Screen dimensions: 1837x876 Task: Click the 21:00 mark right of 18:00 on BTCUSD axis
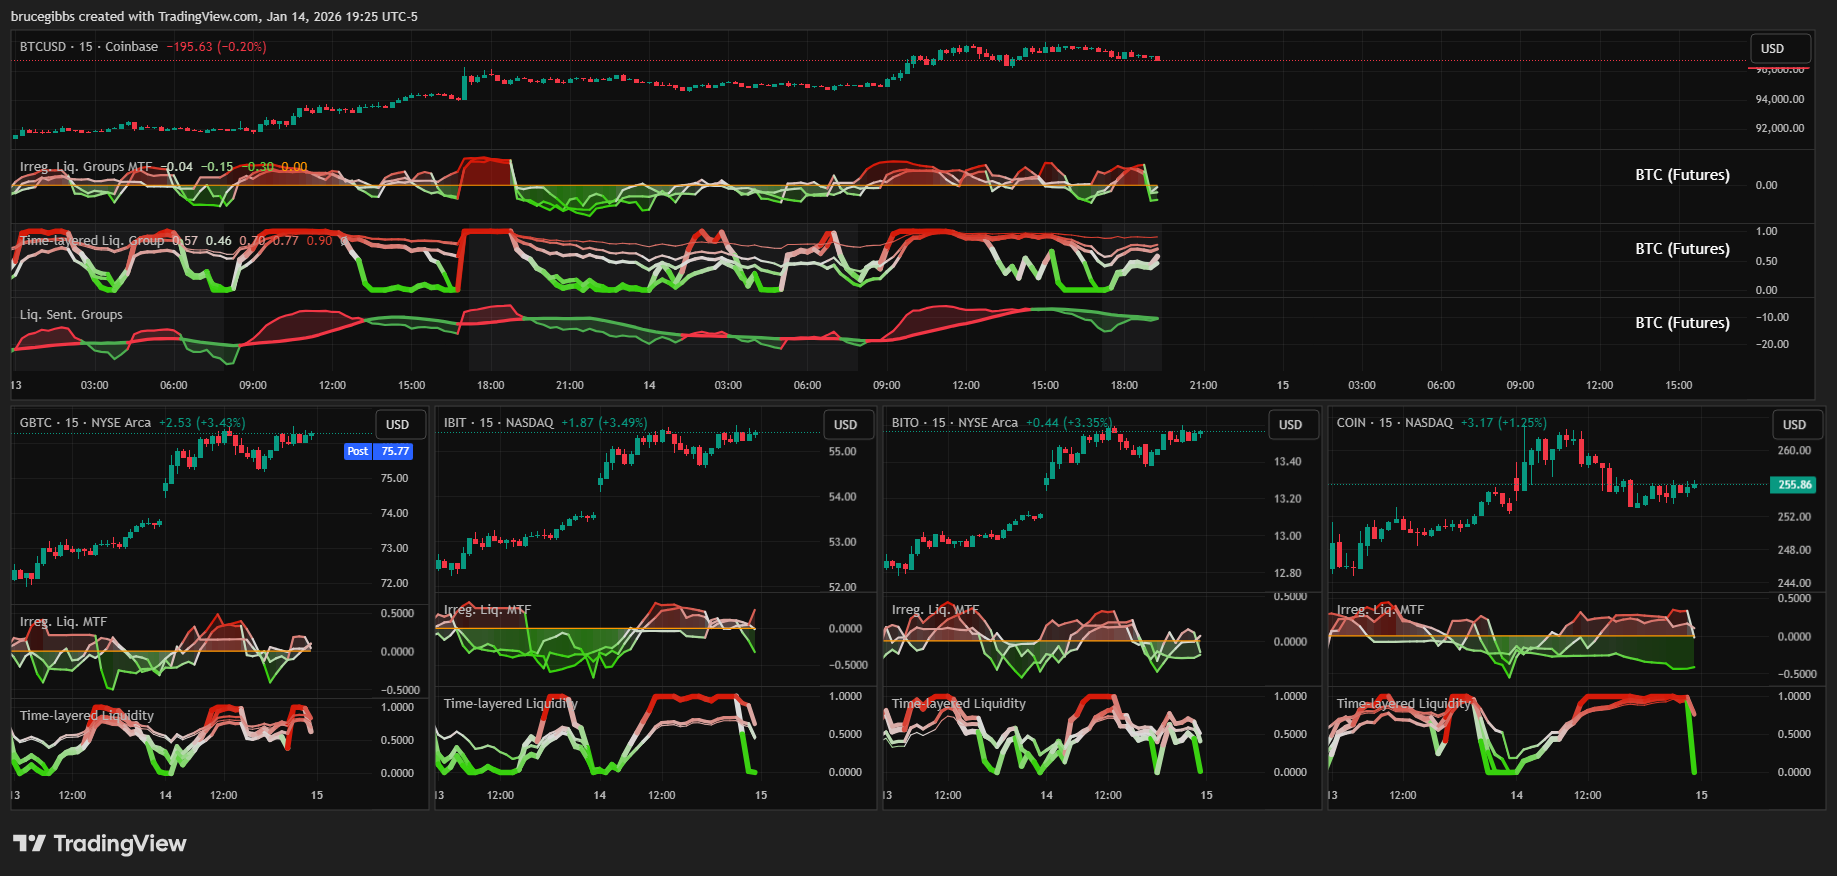1203,385
